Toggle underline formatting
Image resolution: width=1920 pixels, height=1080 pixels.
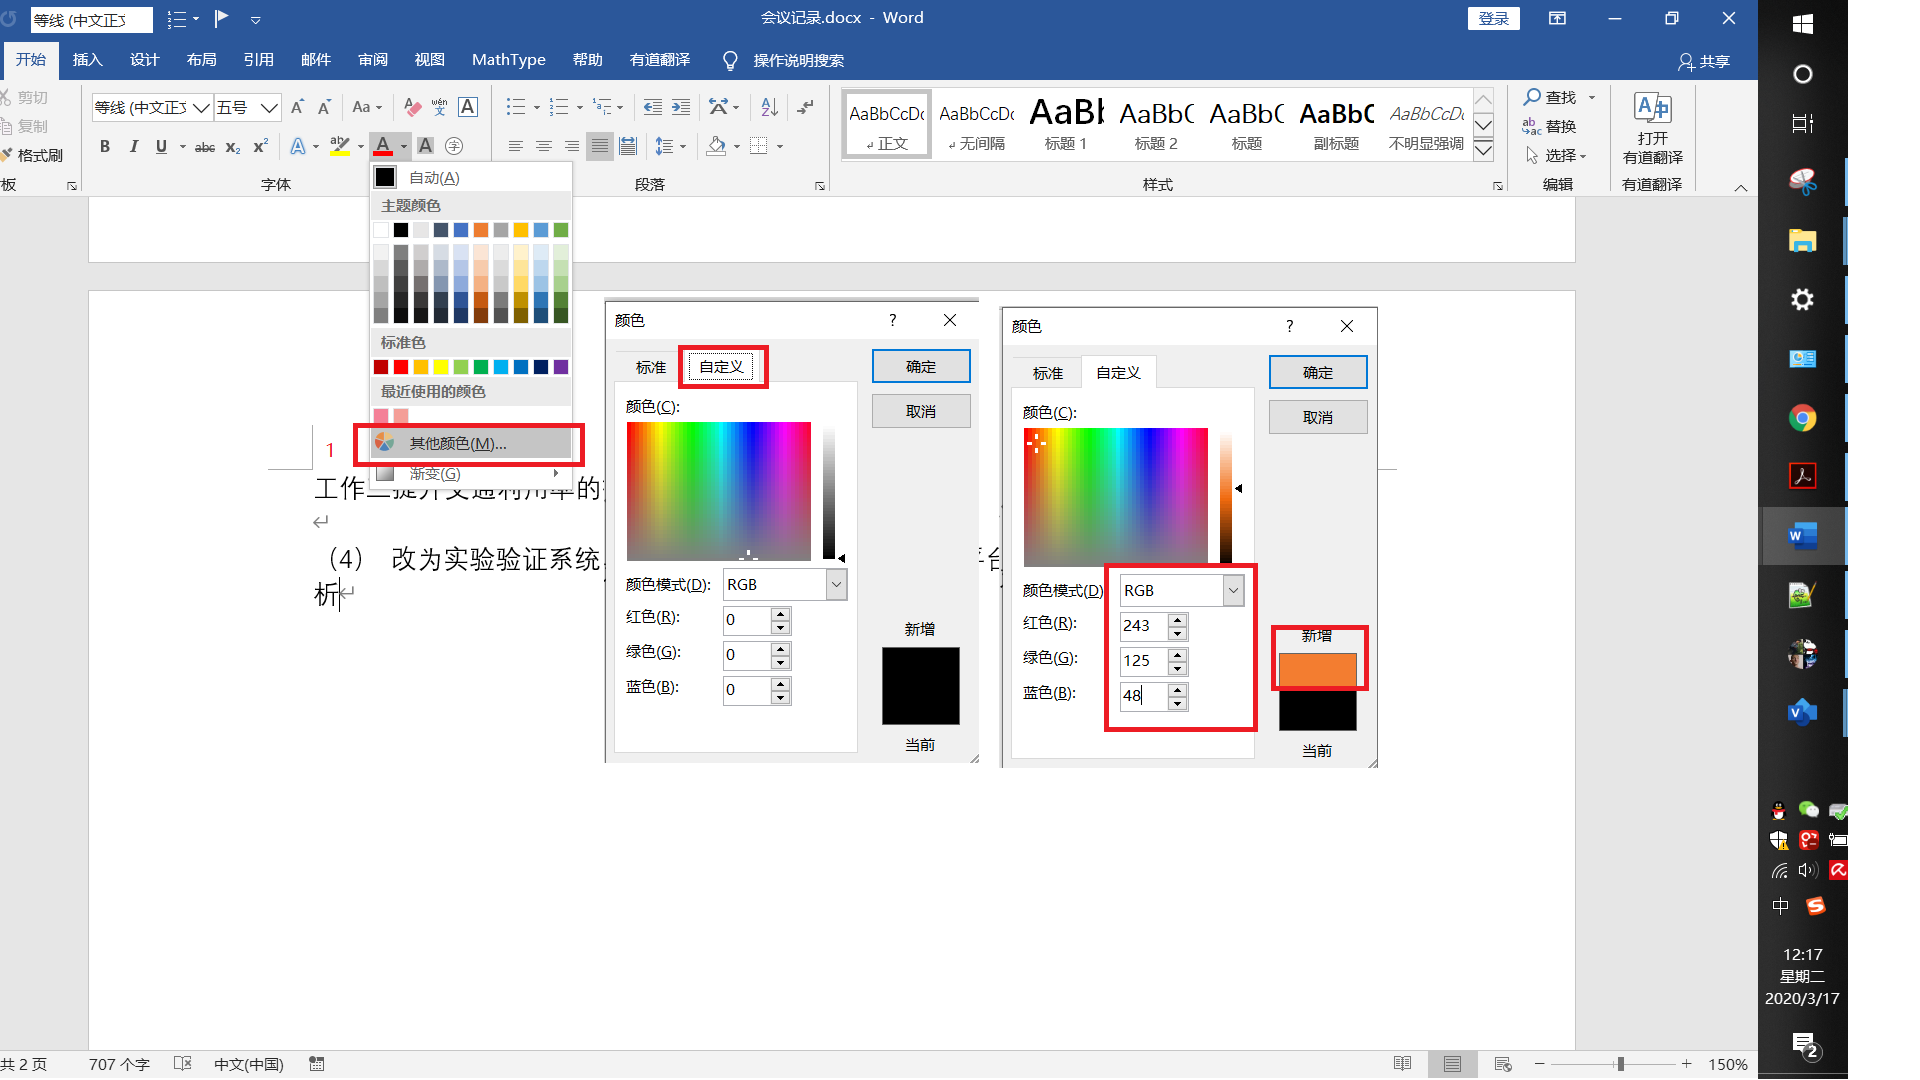(x=160, y=146)
